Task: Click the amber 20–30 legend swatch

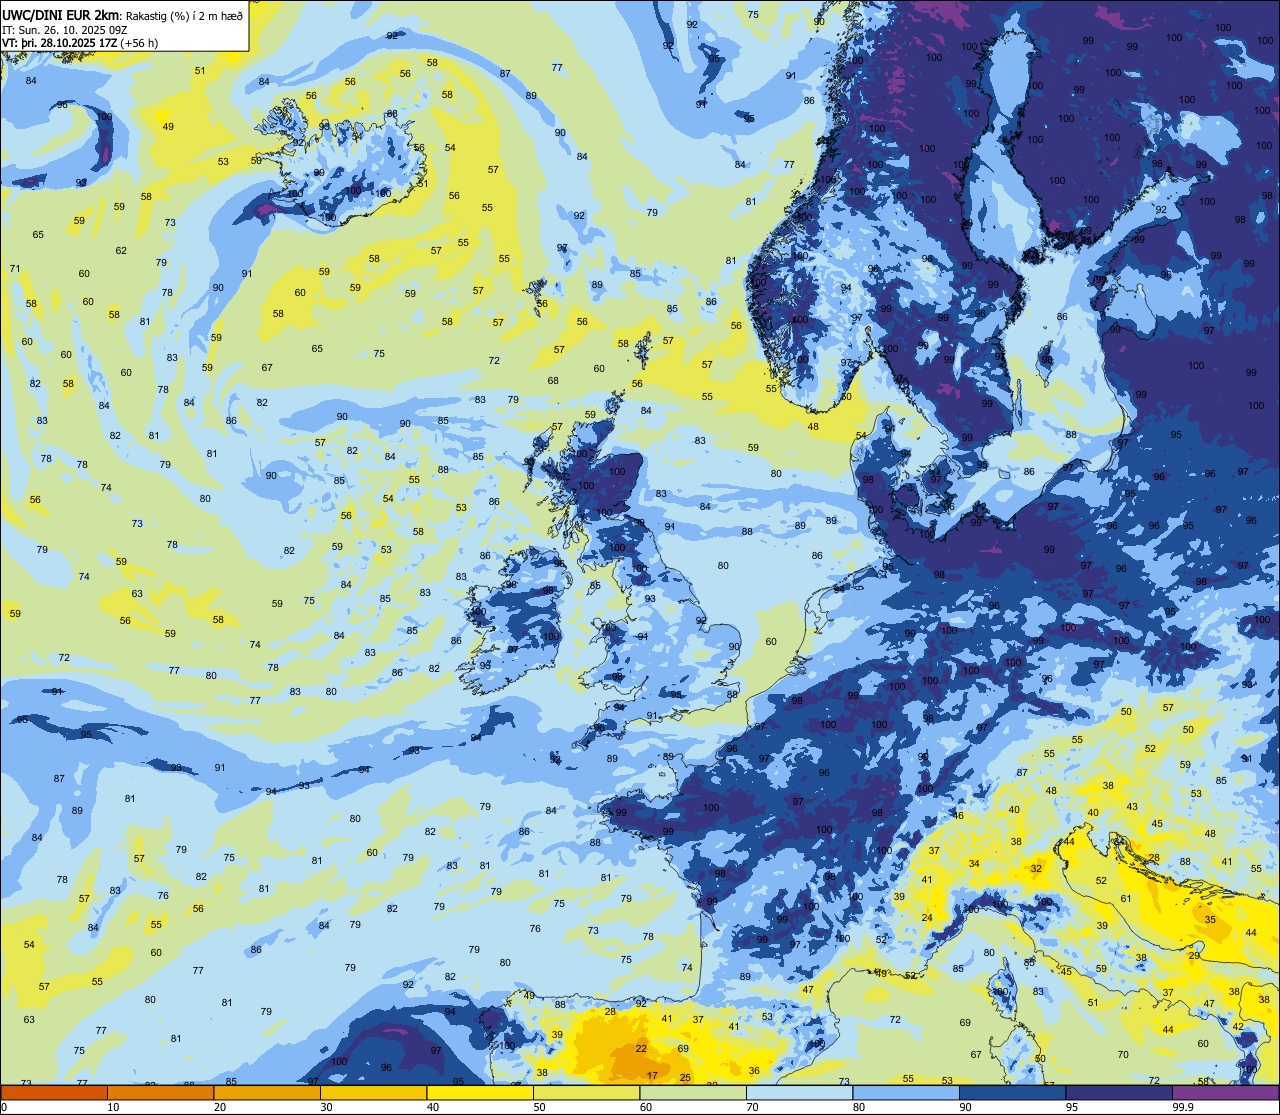Action: tap(267, 1092)
